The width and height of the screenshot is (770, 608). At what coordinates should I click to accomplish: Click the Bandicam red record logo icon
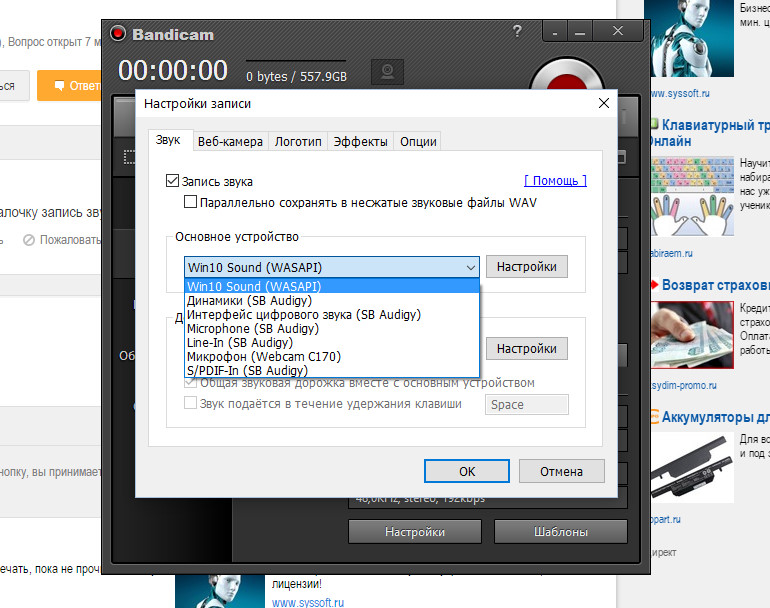118,33
